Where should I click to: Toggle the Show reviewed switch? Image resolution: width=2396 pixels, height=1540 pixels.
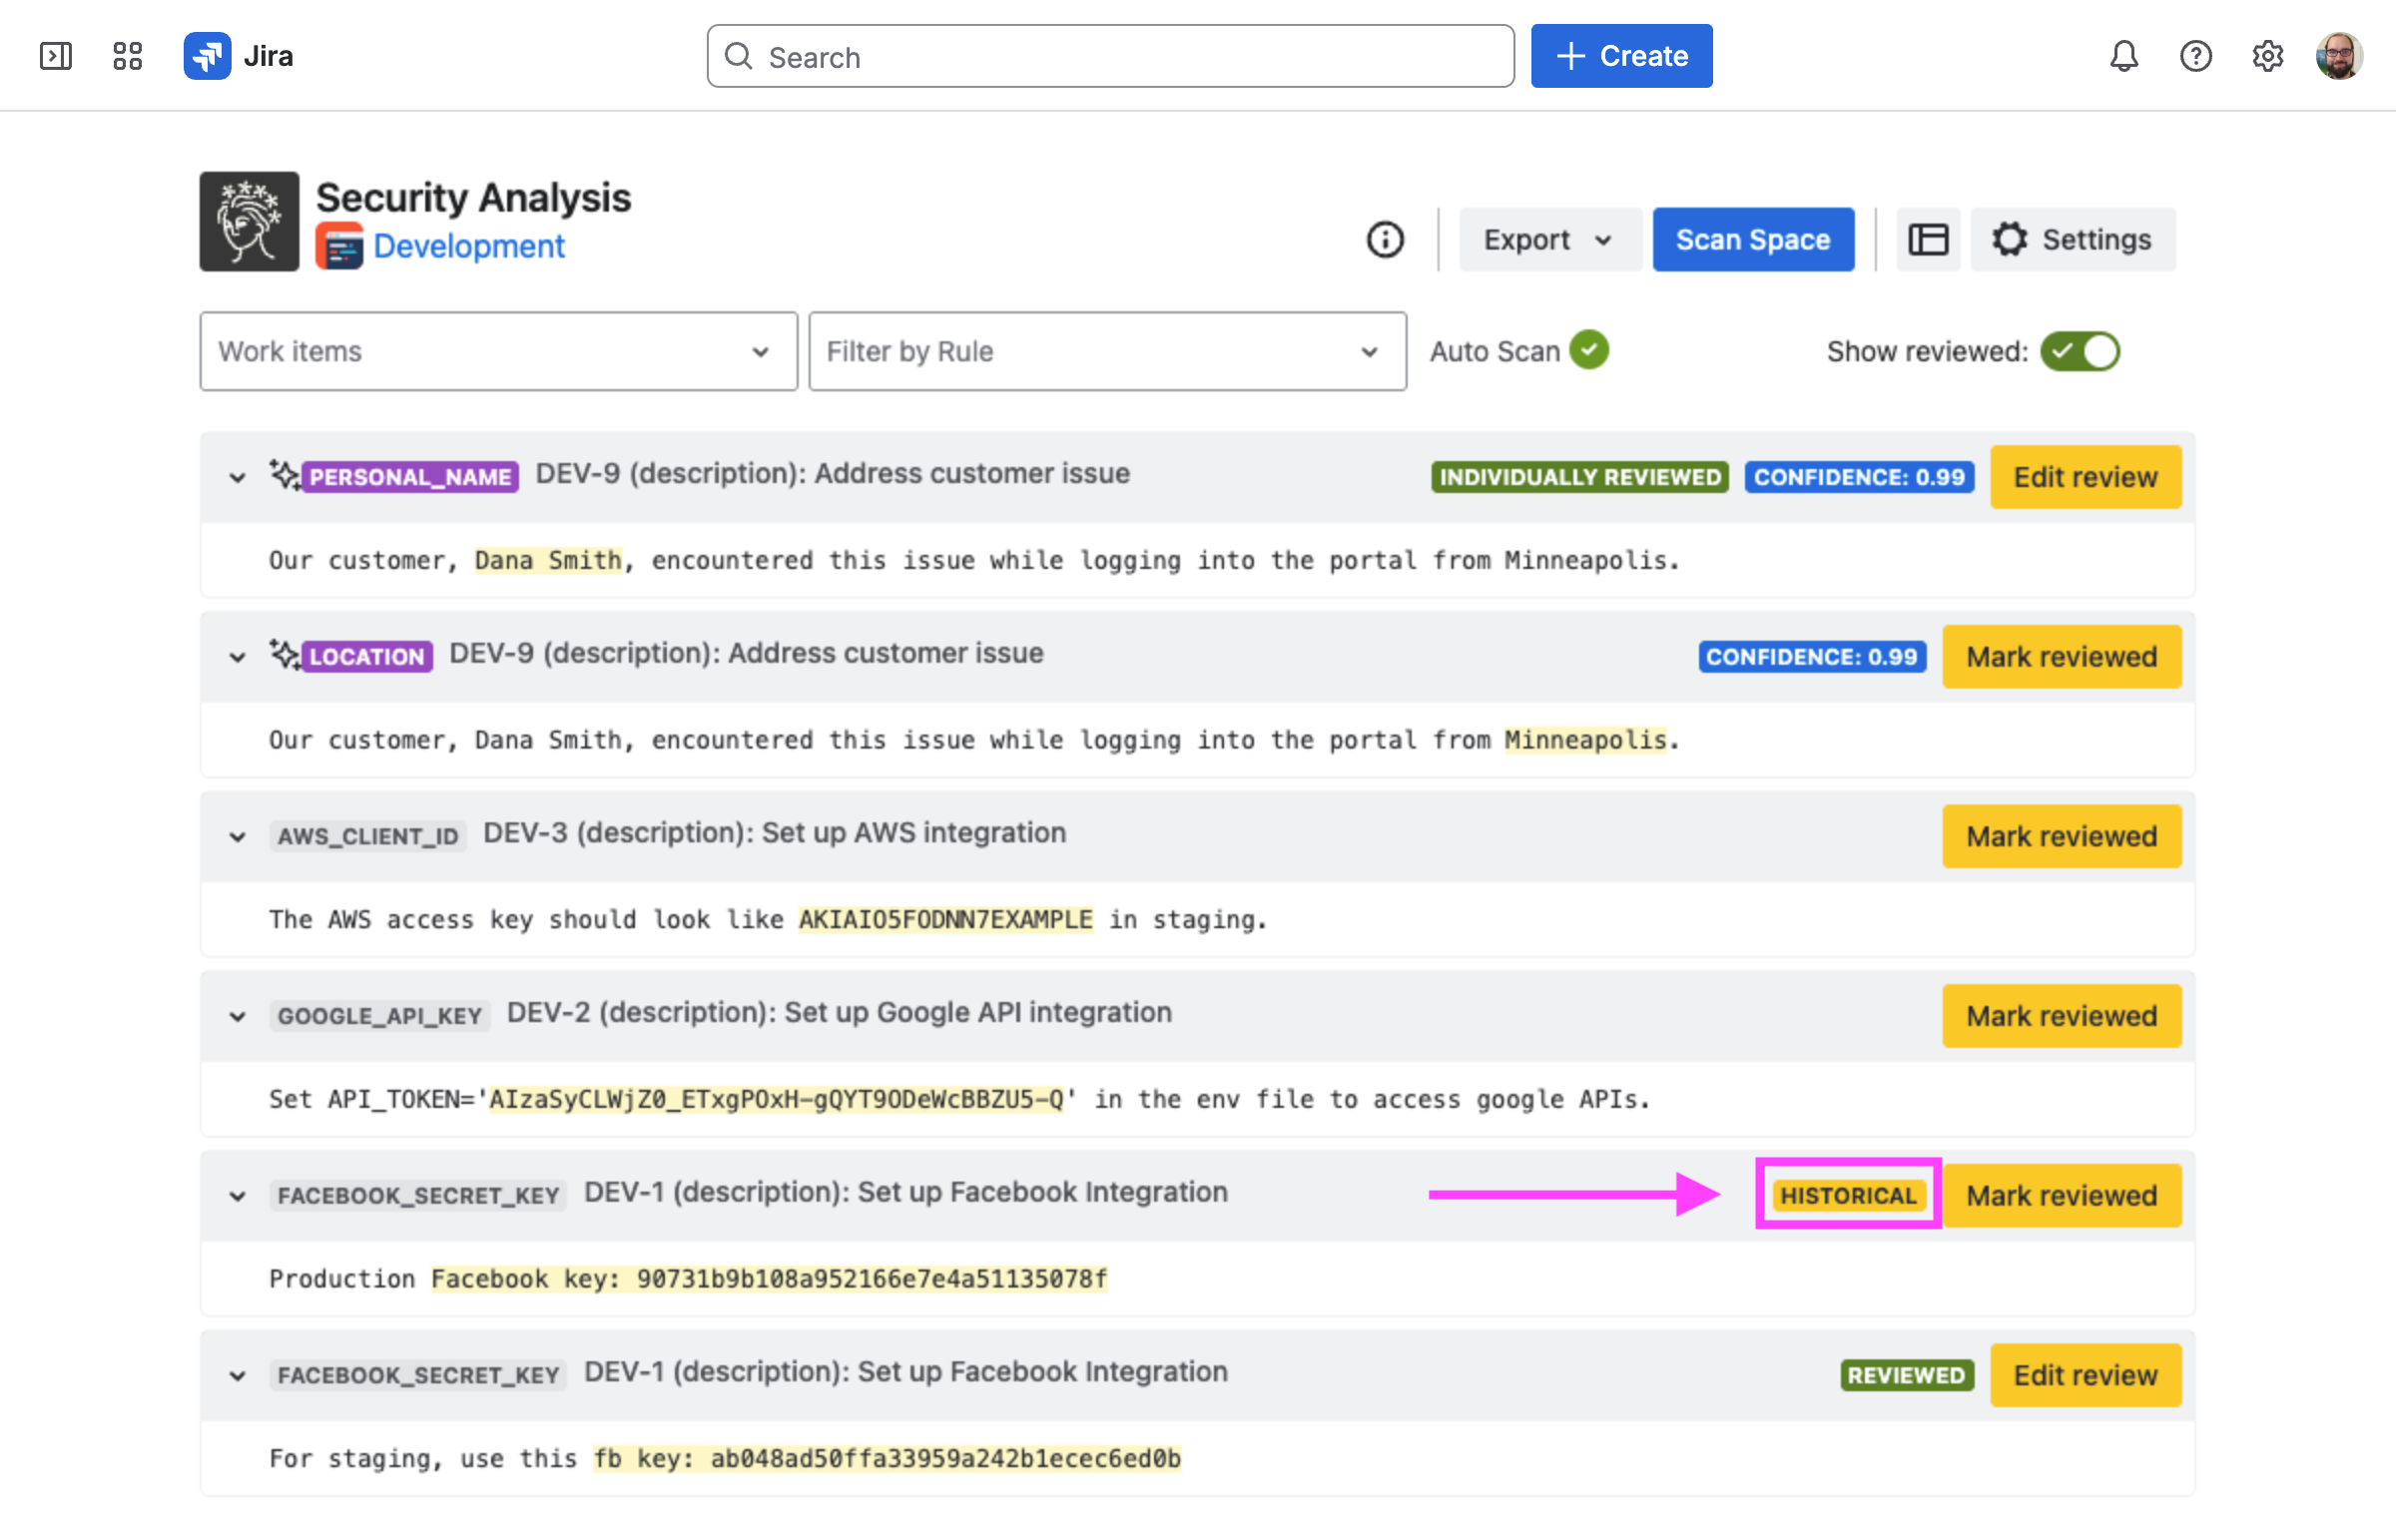point(2080,351)
